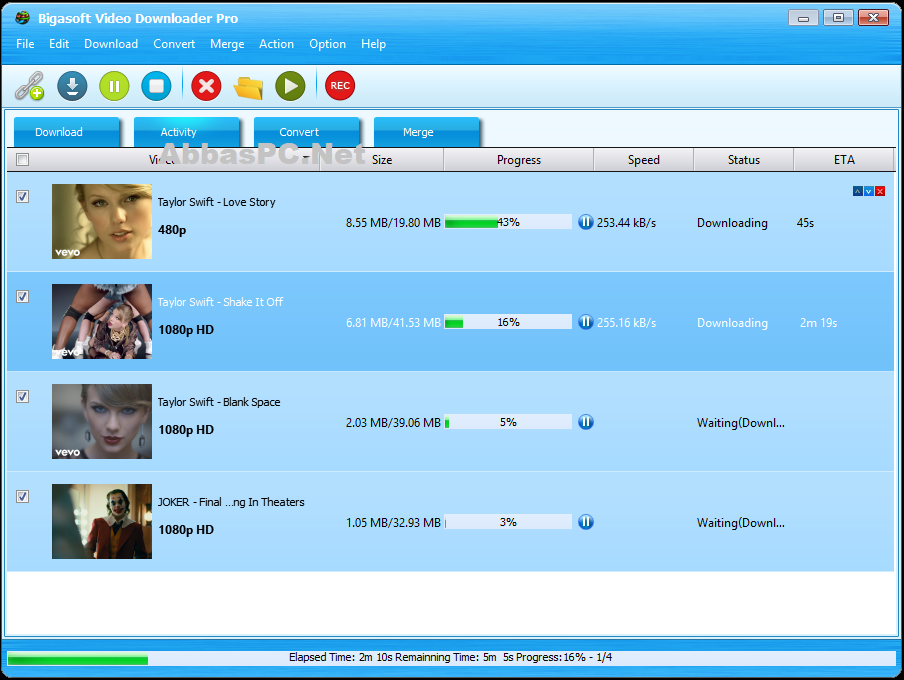
Task: Click '1.05 MB/32.93 MB' size value
Action: point(393,523)
